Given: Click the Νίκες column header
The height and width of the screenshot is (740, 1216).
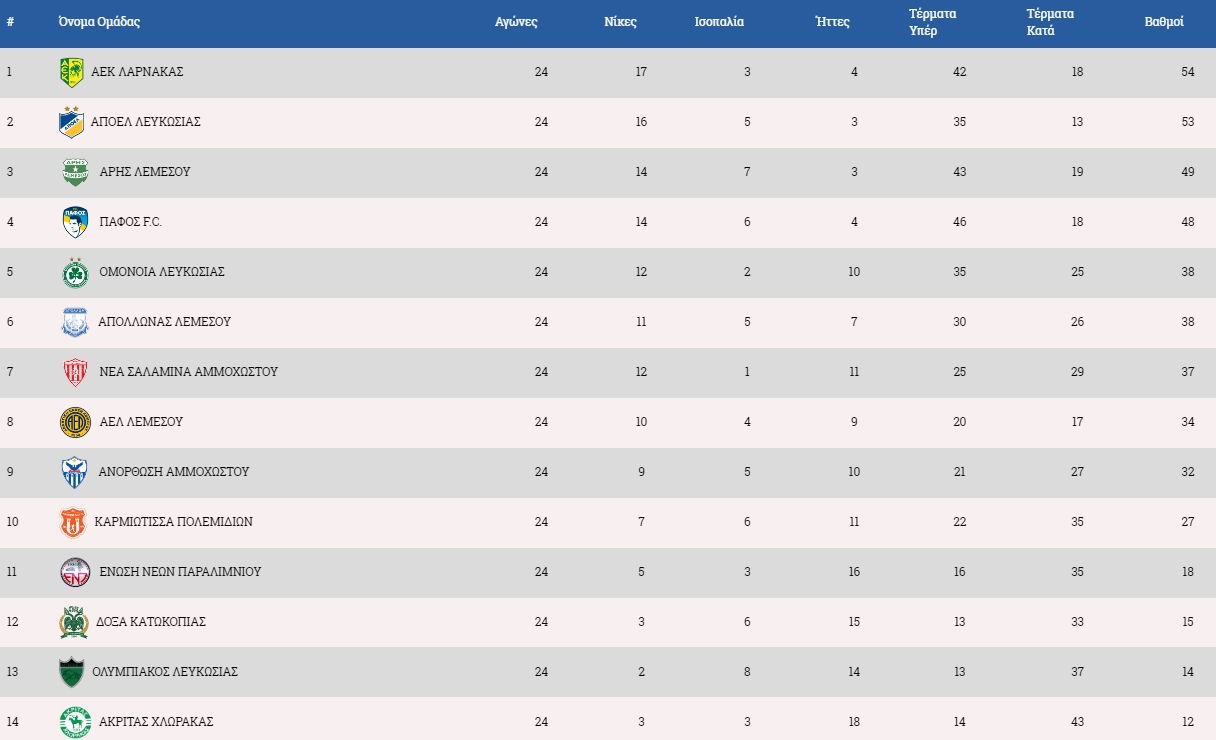Looking at the screenshot, I should coord(620,22).
